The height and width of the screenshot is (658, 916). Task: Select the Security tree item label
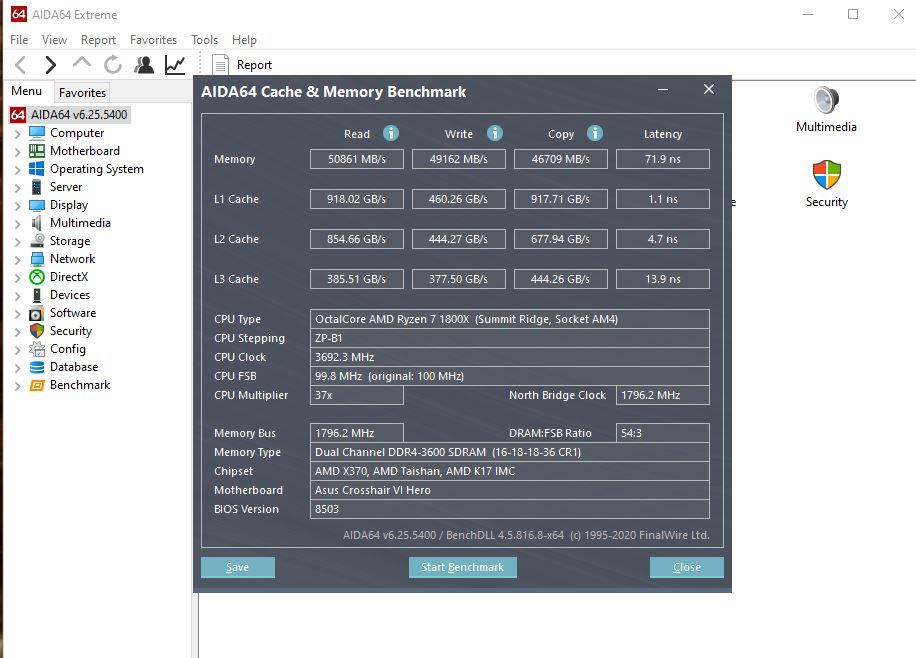tap(71, 331)
